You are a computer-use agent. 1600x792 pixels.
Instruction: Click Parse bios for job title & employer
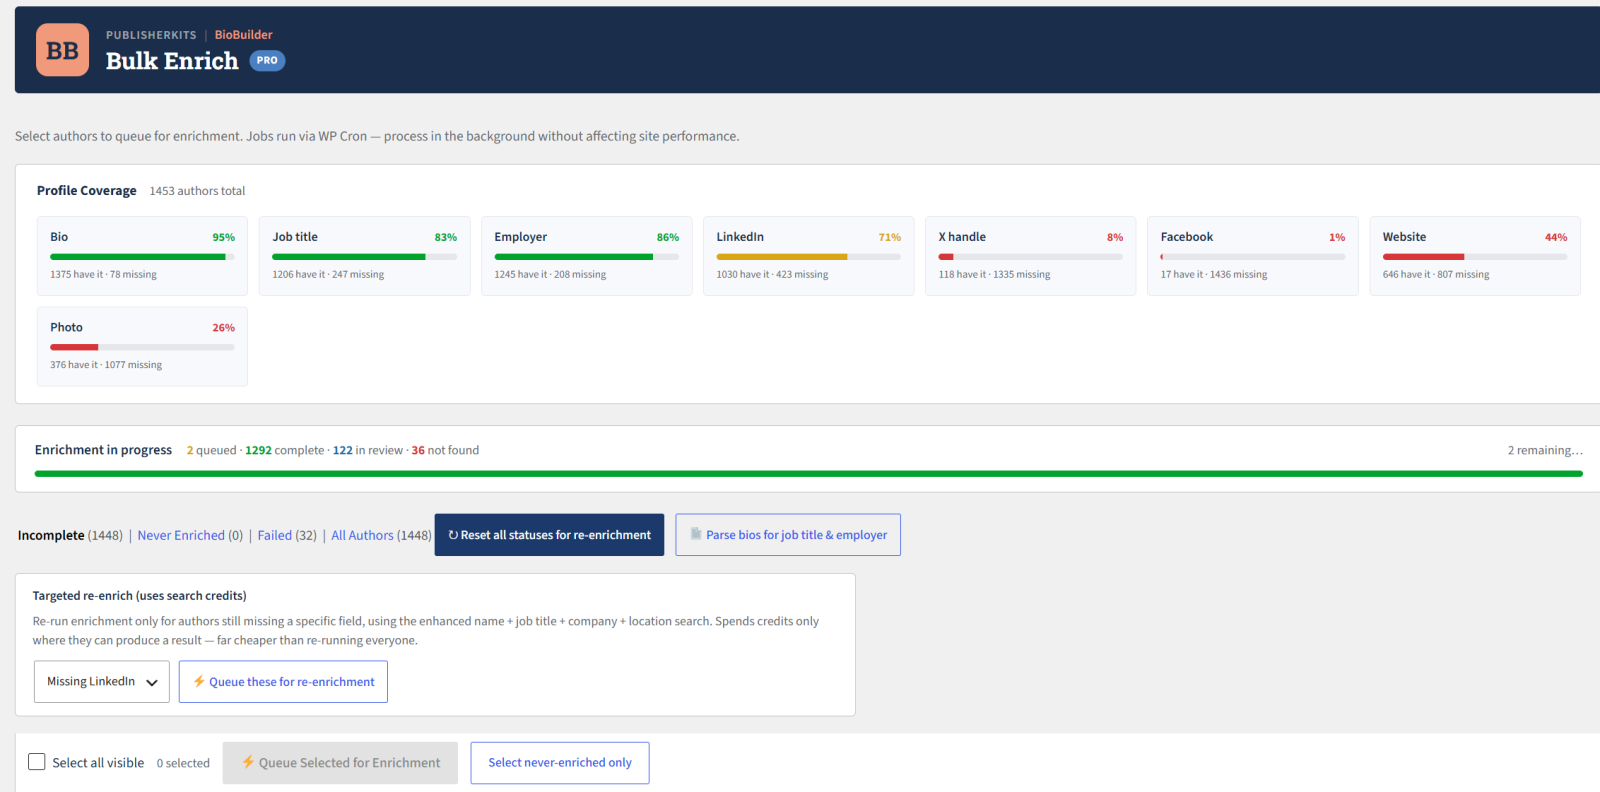click(788, 535)
